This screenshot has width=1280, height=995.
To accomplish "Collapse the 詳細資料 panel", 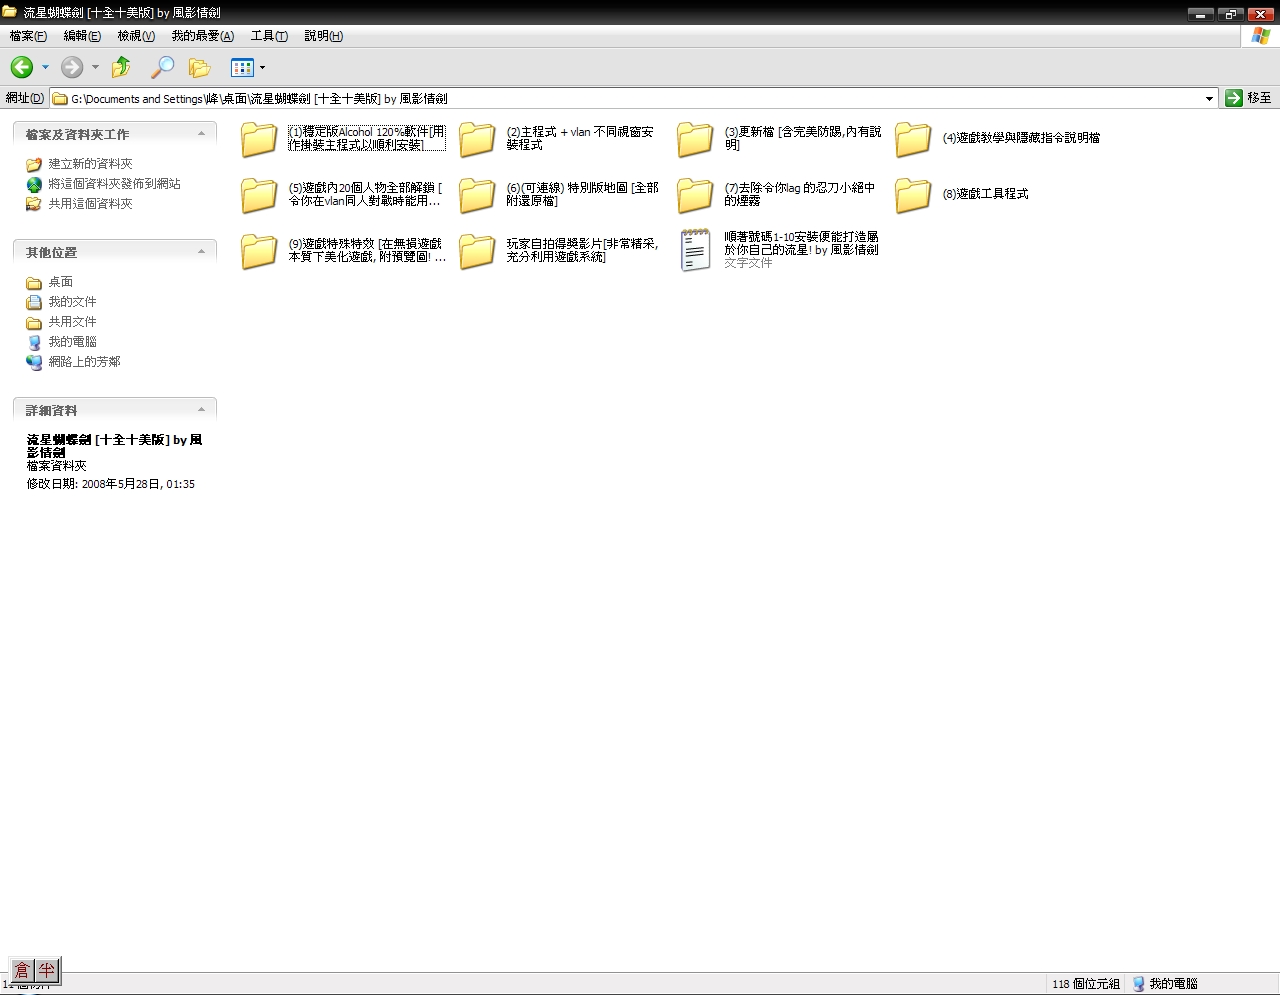I will coord(201,410).
